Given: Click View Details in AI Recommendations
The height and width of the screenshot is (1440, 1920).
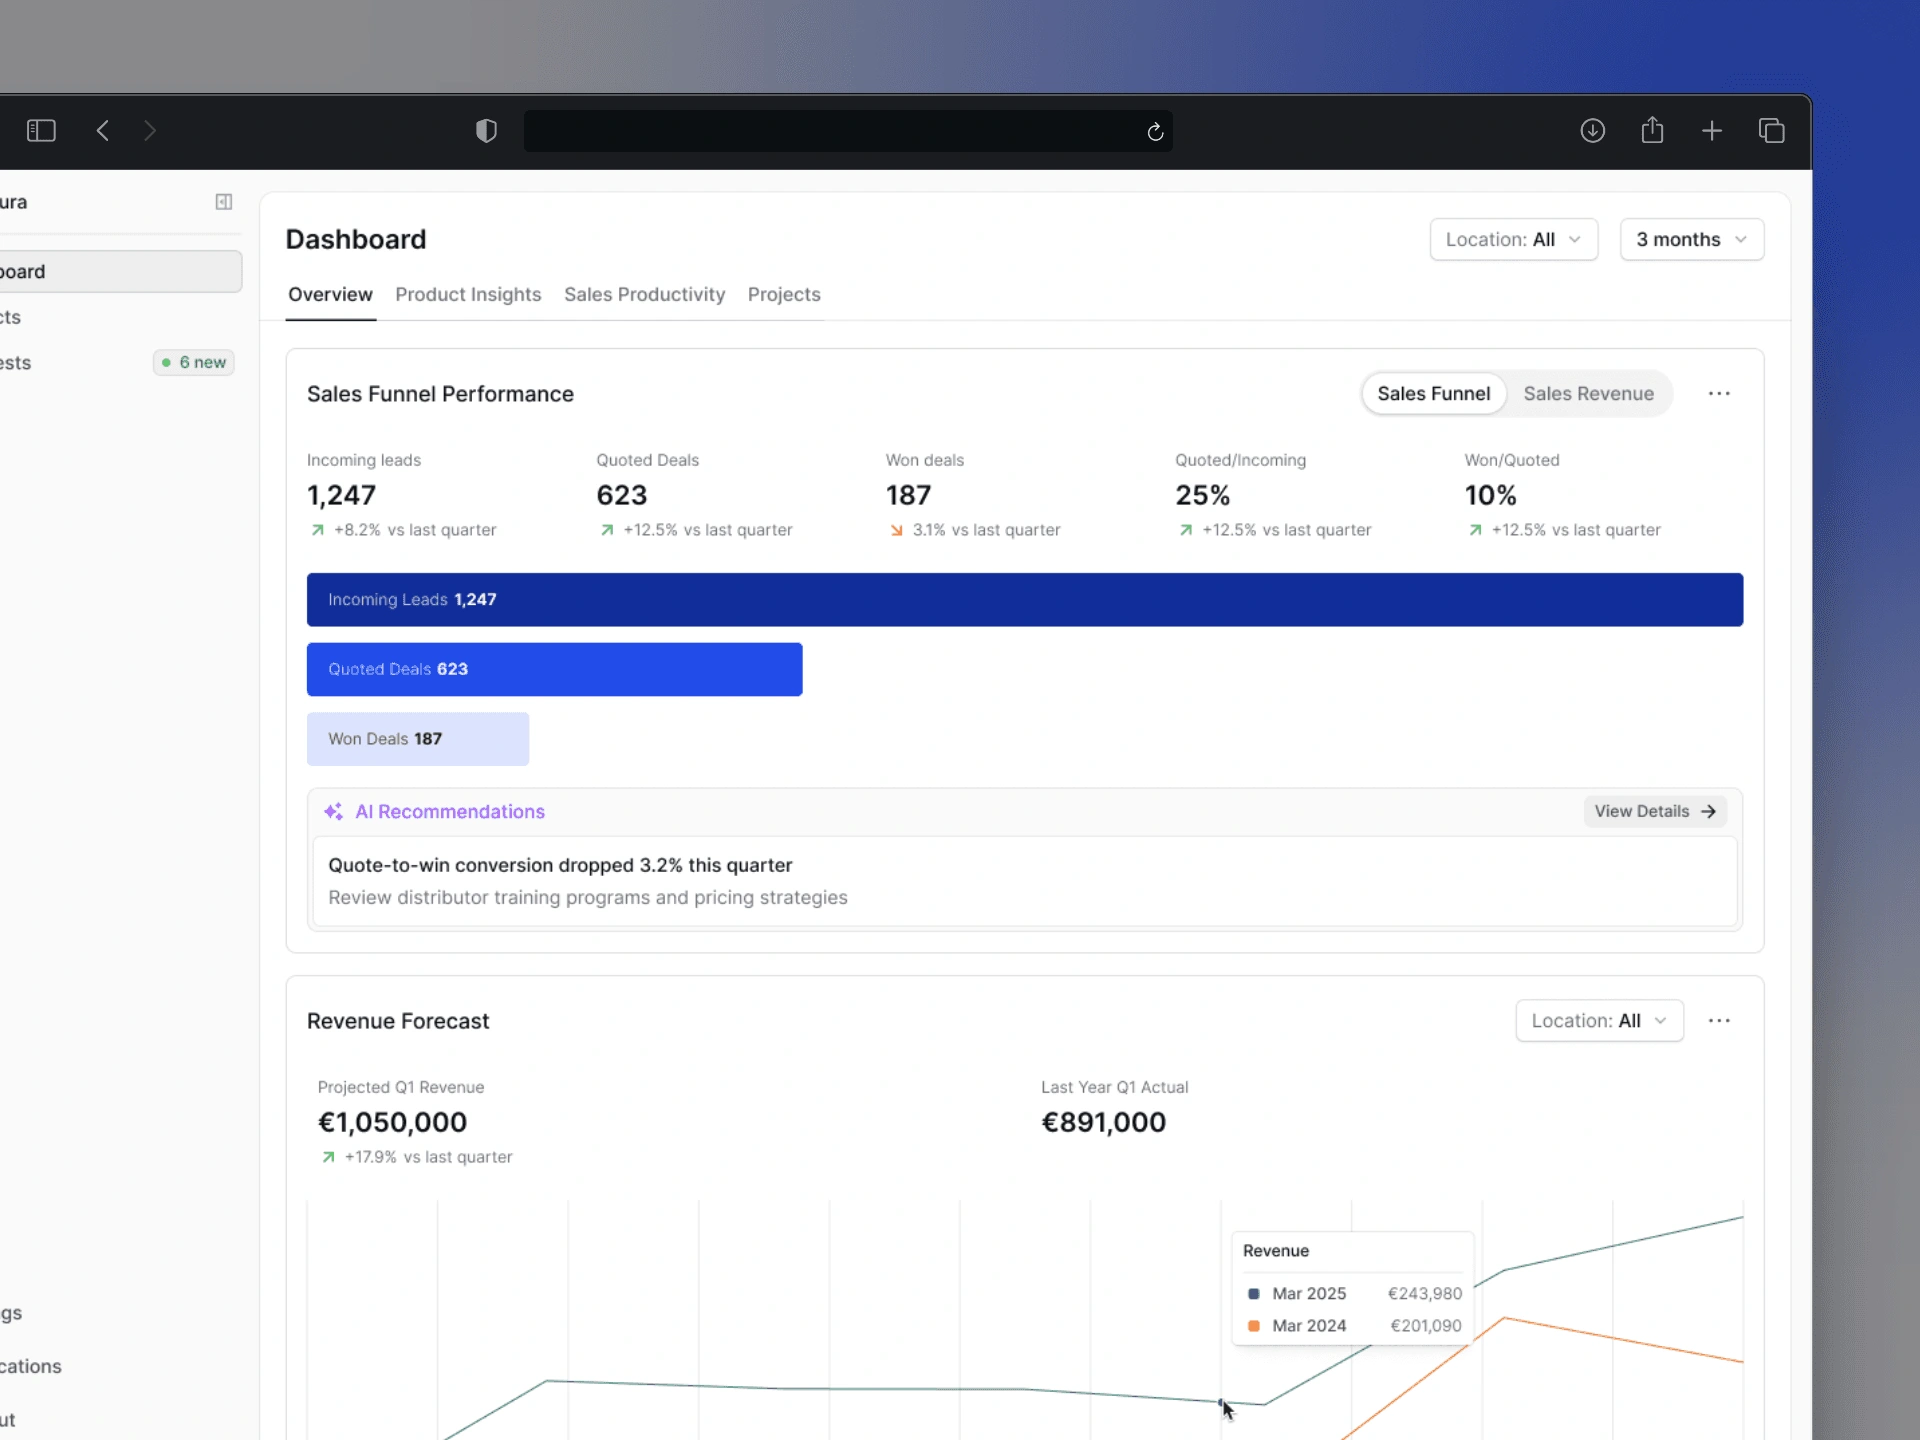Looking at the screenshot, I should 1654,812.
